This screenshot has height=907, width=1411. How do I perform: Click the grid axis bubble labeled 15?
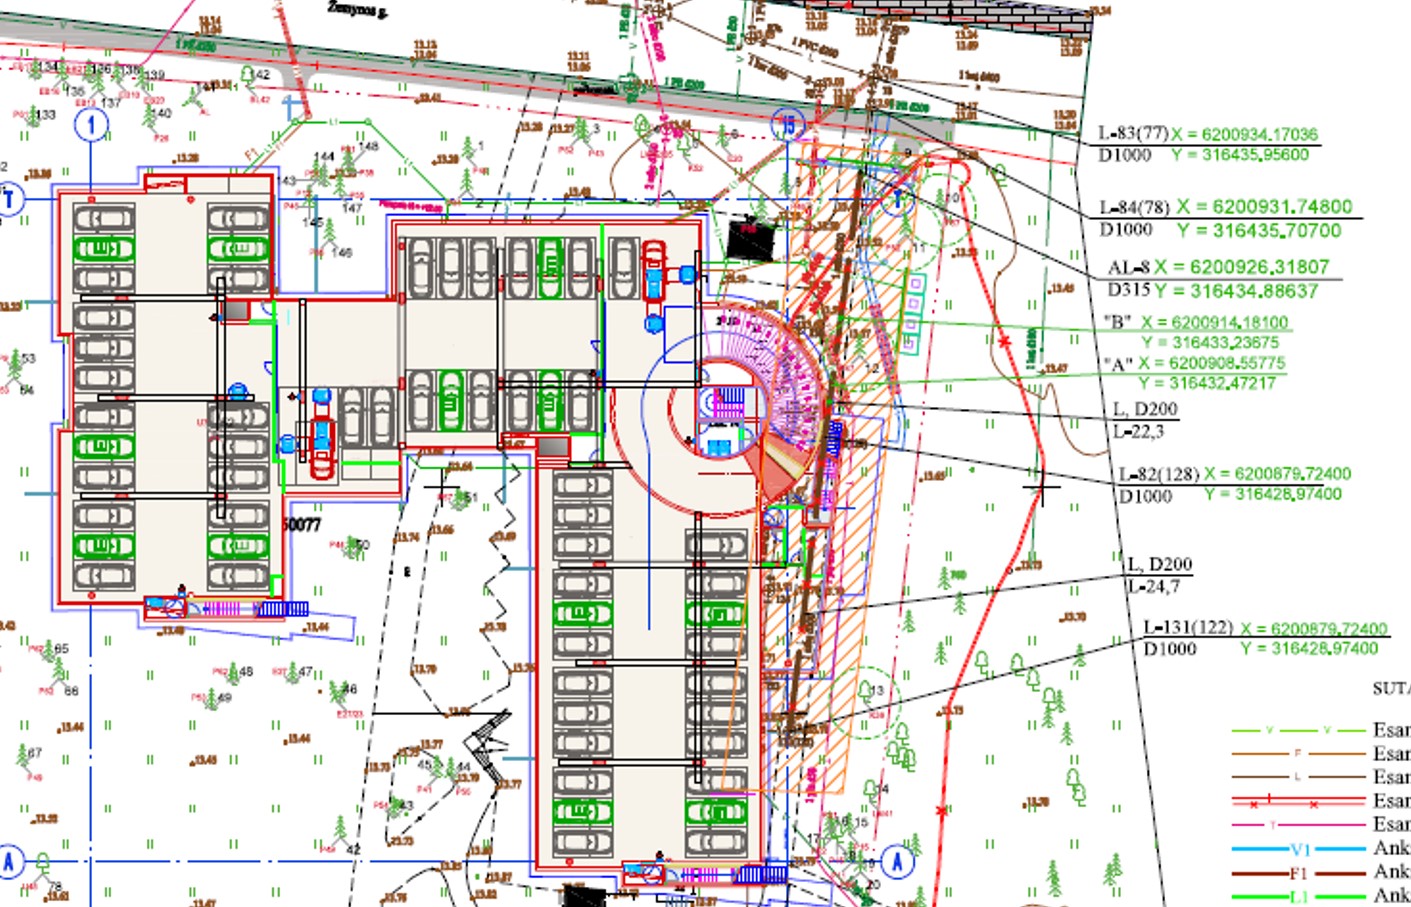(x=788, y=125)
